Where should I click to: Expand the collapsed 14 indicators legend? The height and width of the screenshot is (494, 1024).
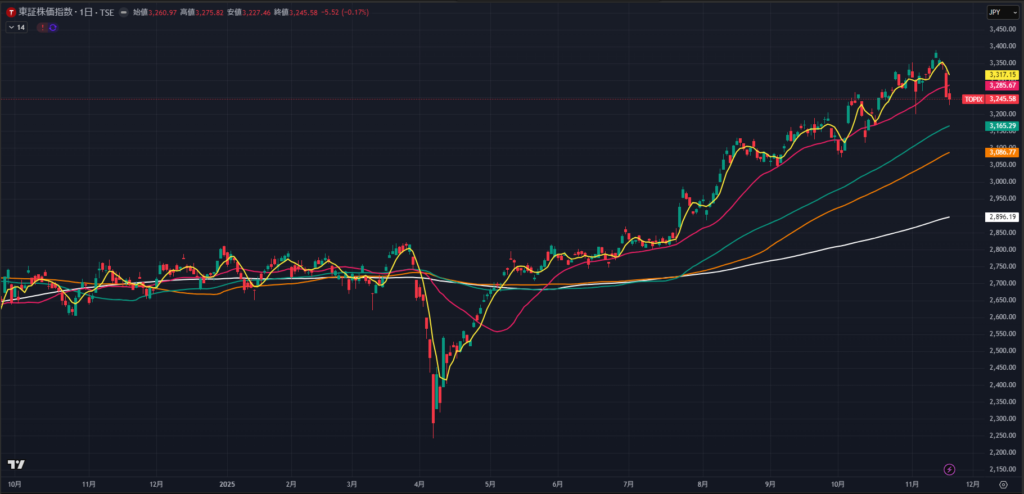click(16, 27)
